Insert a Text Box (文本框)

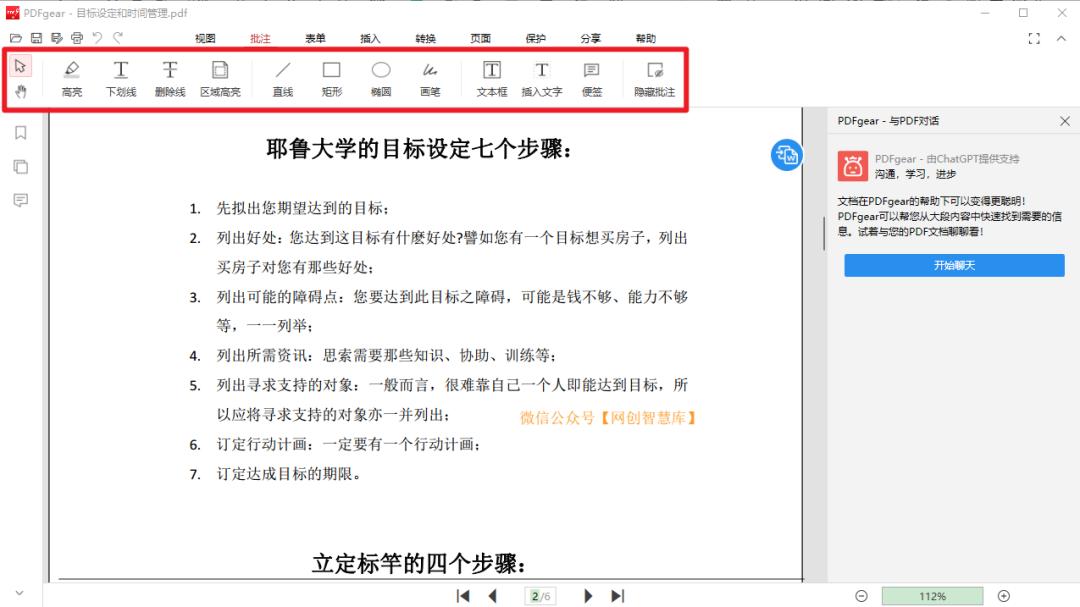(491, 80)
